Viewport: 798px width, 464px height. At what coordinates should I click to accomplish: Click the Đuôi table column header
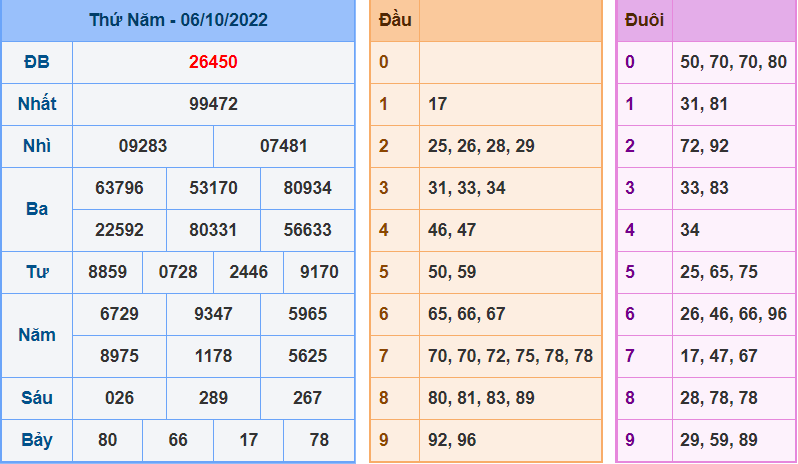644,20
